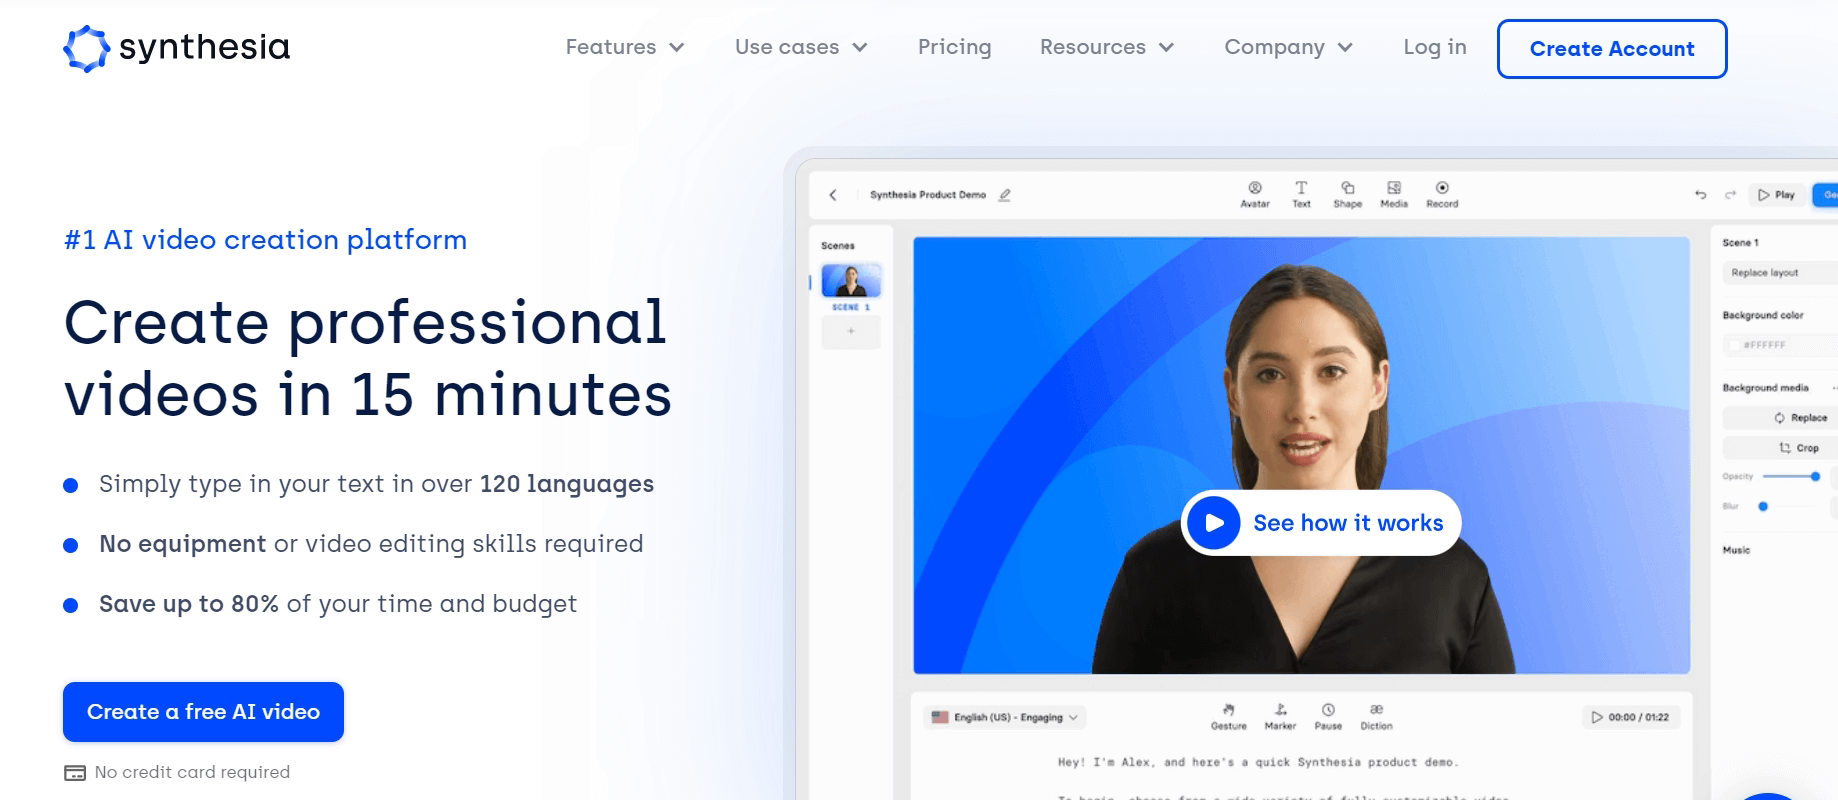Viewport: 1838px width, 800px height.
Task: Click the credit card icon
Action: 75,773
